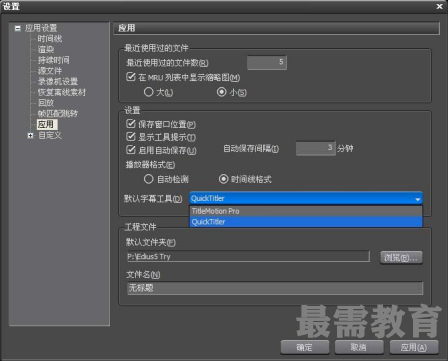Close the 设置 dialog
This screenshot has height=361, width=448.
click(x=439, y=6)
